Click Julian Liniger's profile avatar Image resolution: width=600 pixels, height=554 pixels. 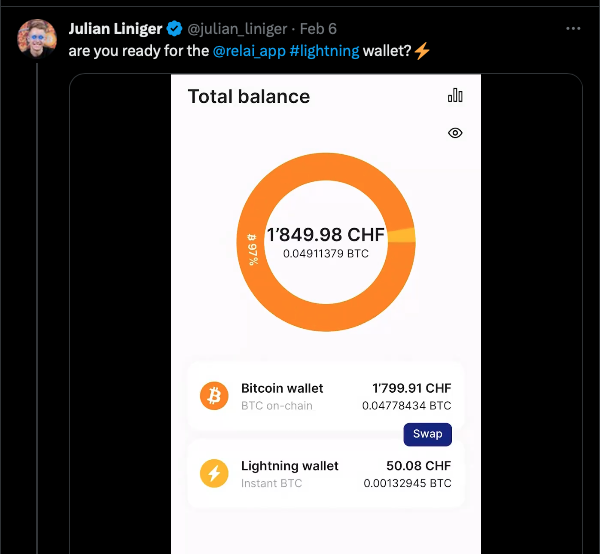coord(37,38)
